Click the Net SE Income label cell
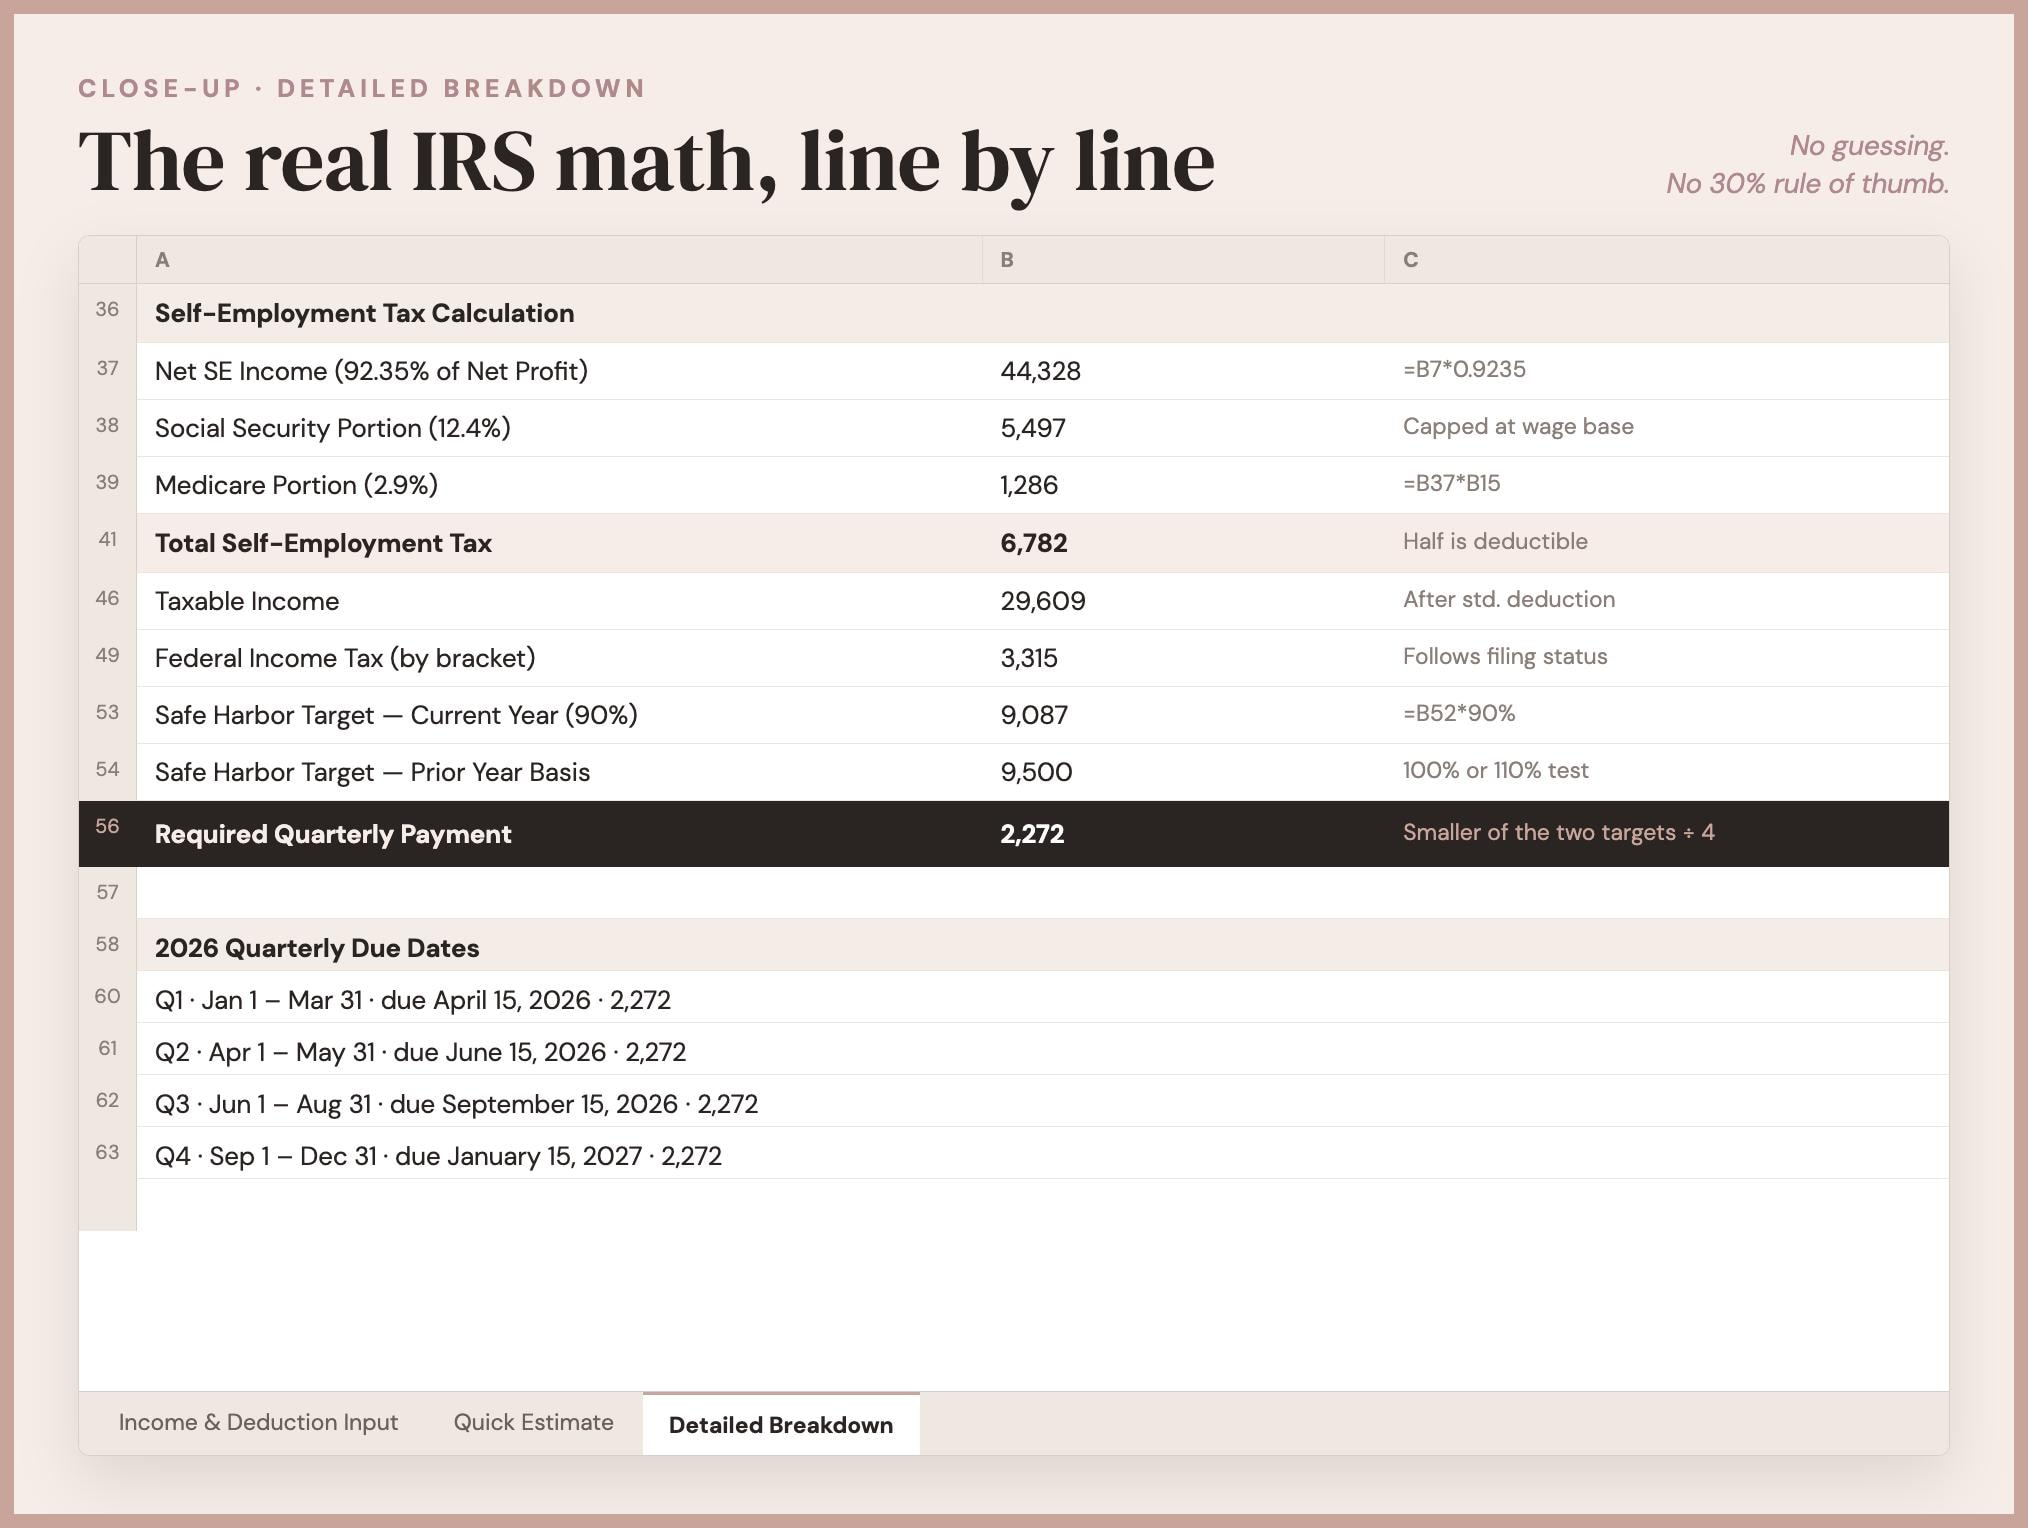This screenshot has height=1528, width=2028. (559, 371)
